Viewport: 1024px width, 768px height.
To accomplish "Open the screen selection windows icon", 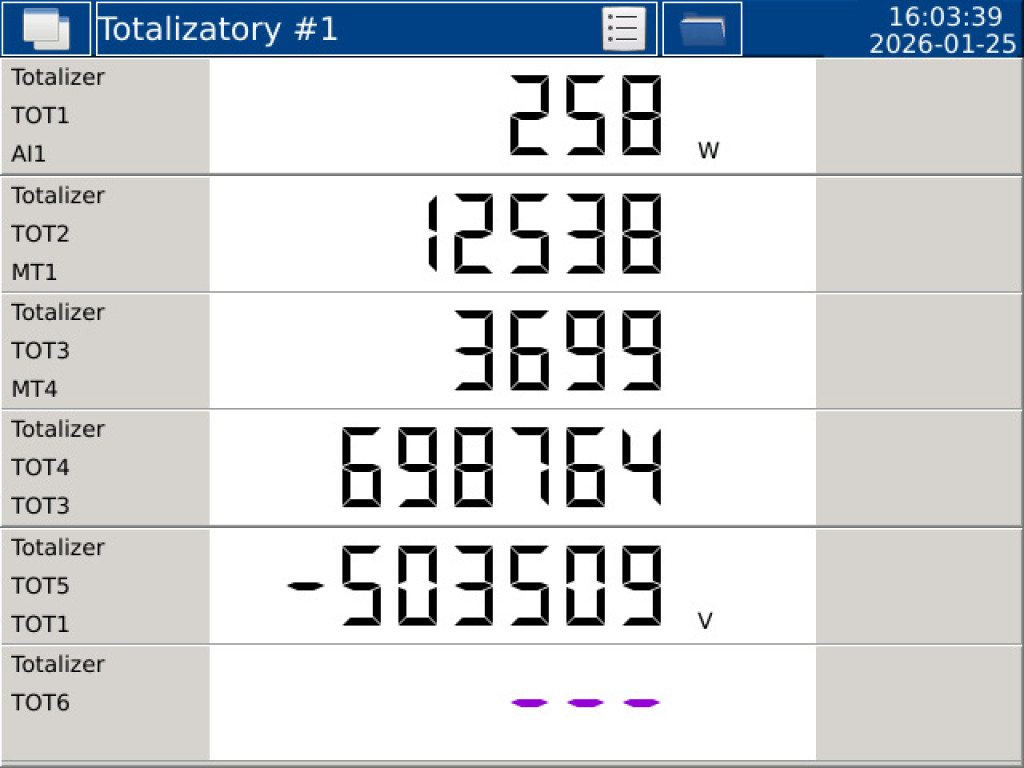I will (46, 28).
